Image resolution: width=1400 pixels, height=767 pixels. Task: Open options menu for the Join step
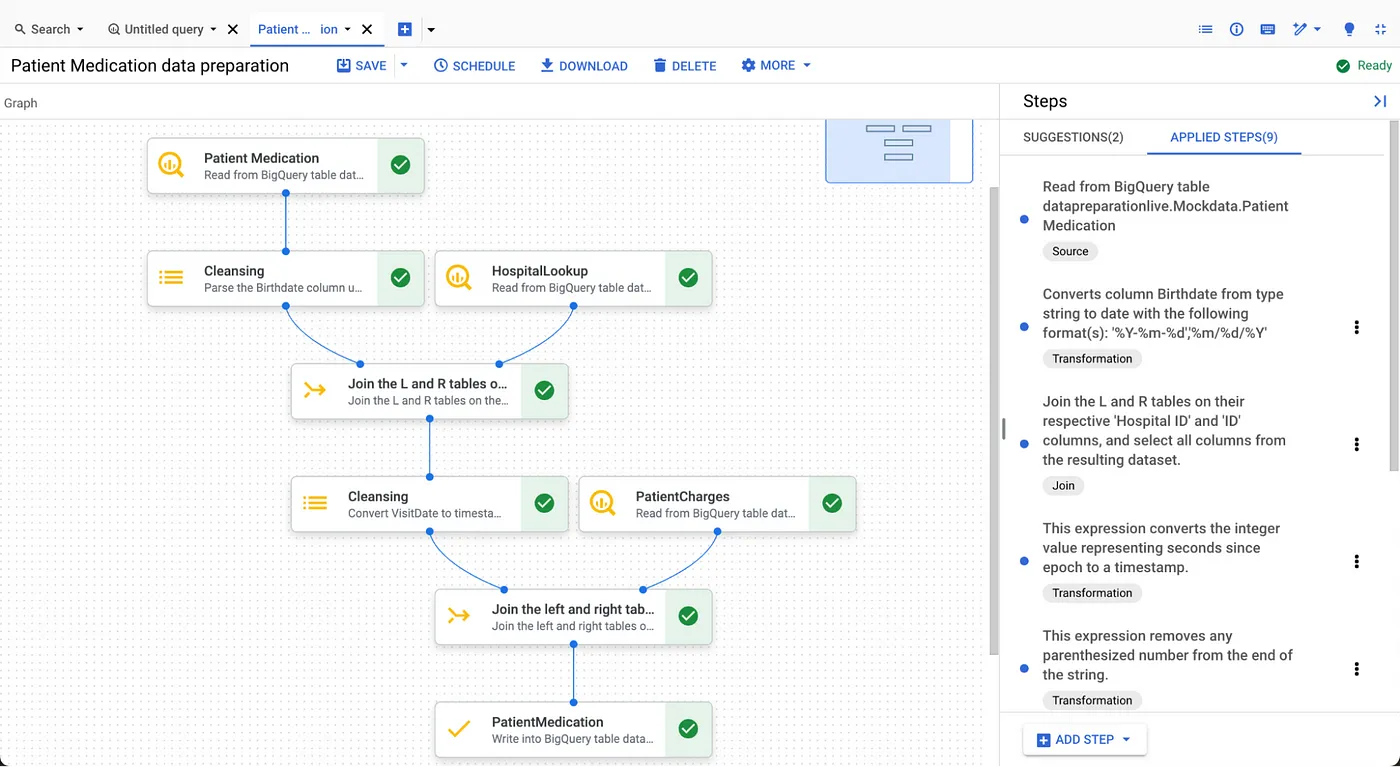point(1356,444)
